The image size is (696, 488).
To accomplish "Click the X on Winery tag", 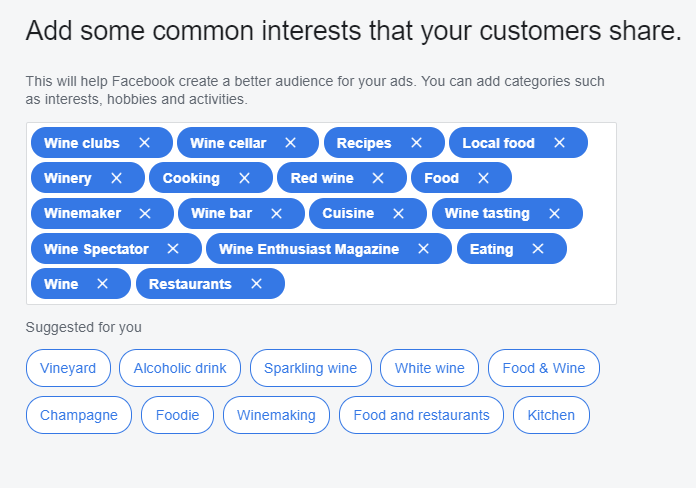I will click(x=116, y=178).
